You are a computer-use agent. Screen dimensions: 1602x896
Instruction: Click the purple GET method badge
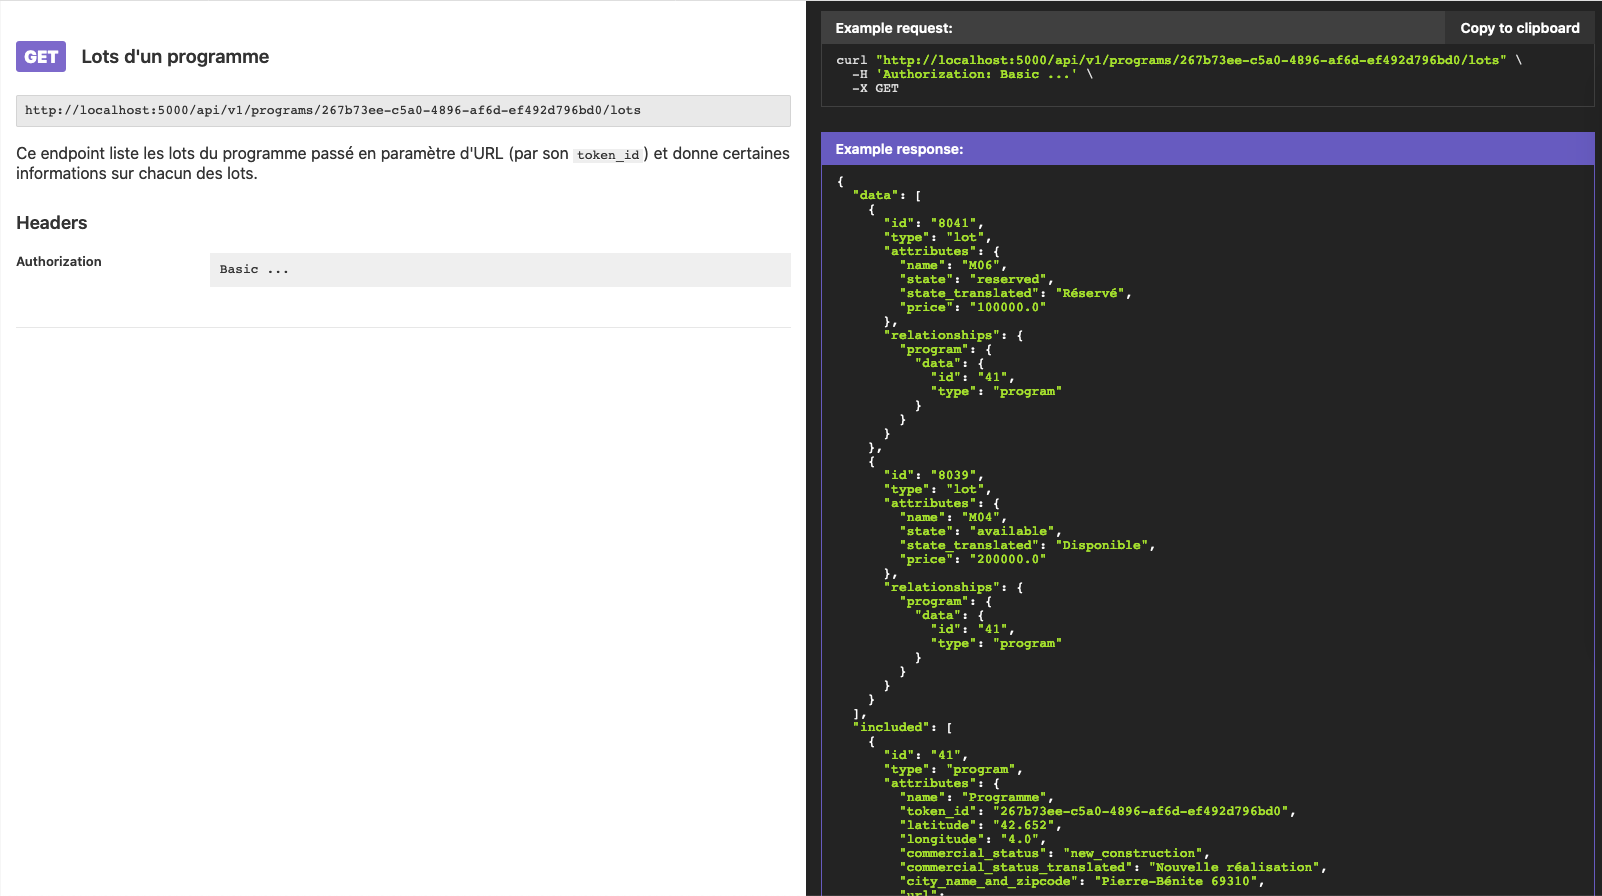pyautogui.click(x=41, y=57)
